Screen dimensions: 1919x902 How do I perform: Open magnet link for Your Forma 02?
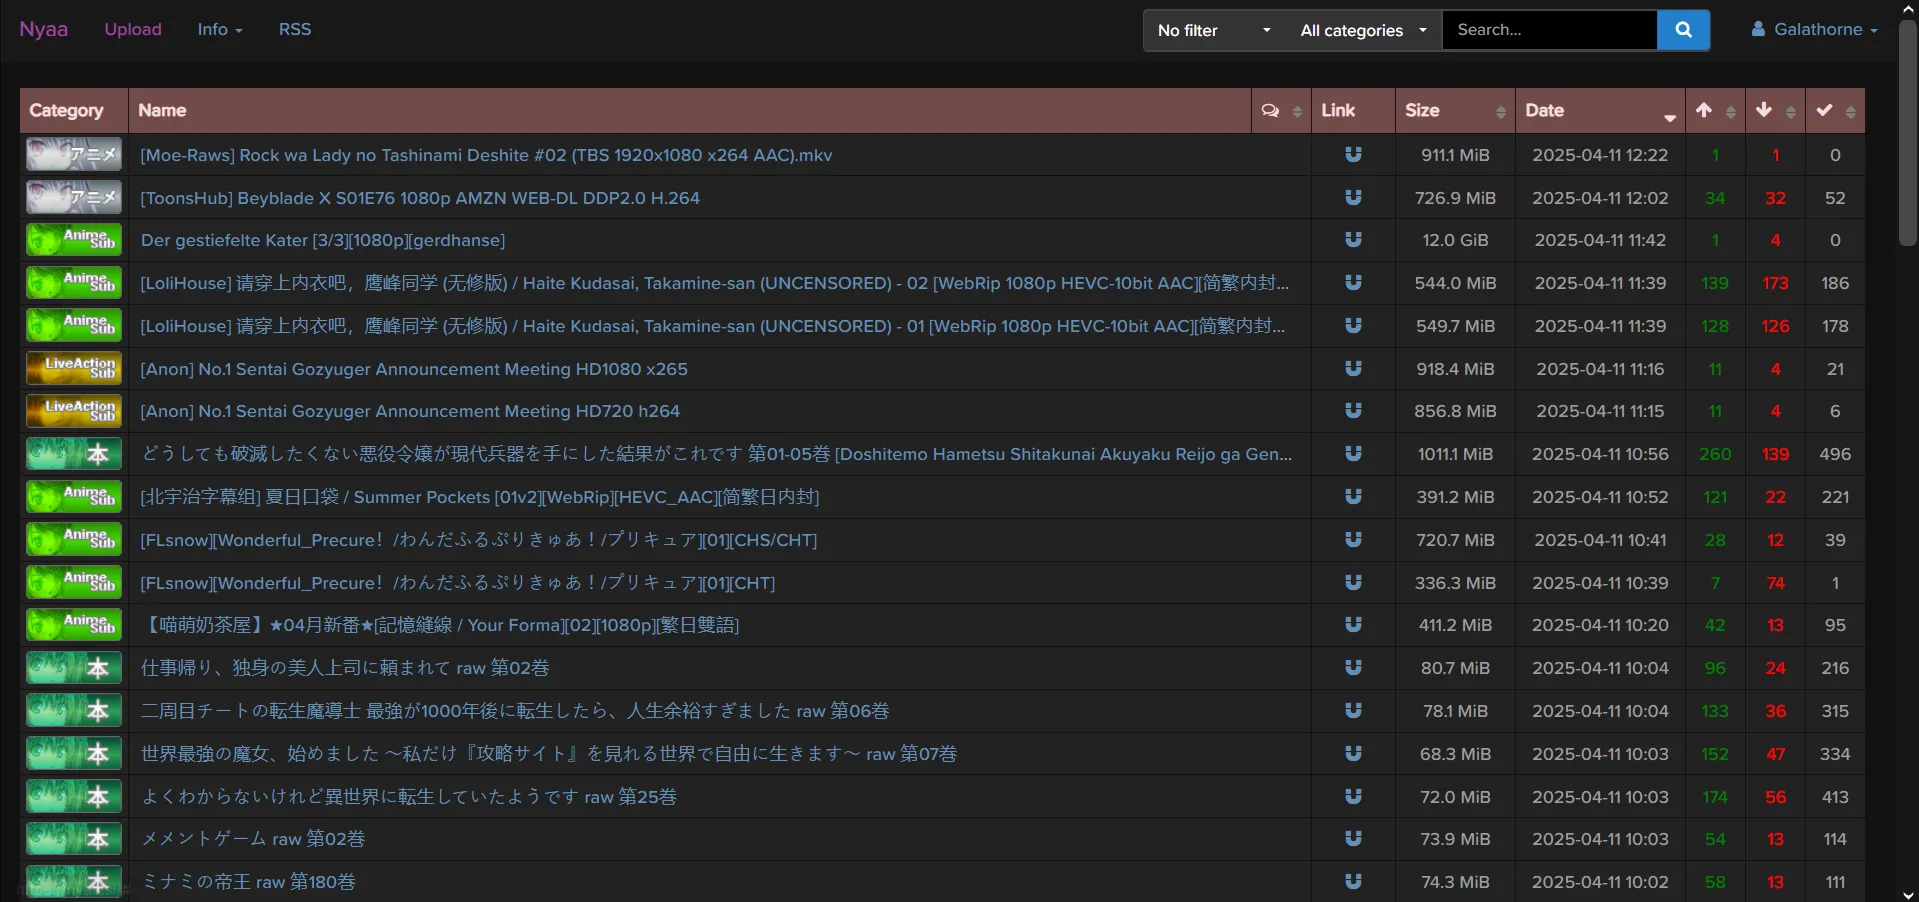1353,625
